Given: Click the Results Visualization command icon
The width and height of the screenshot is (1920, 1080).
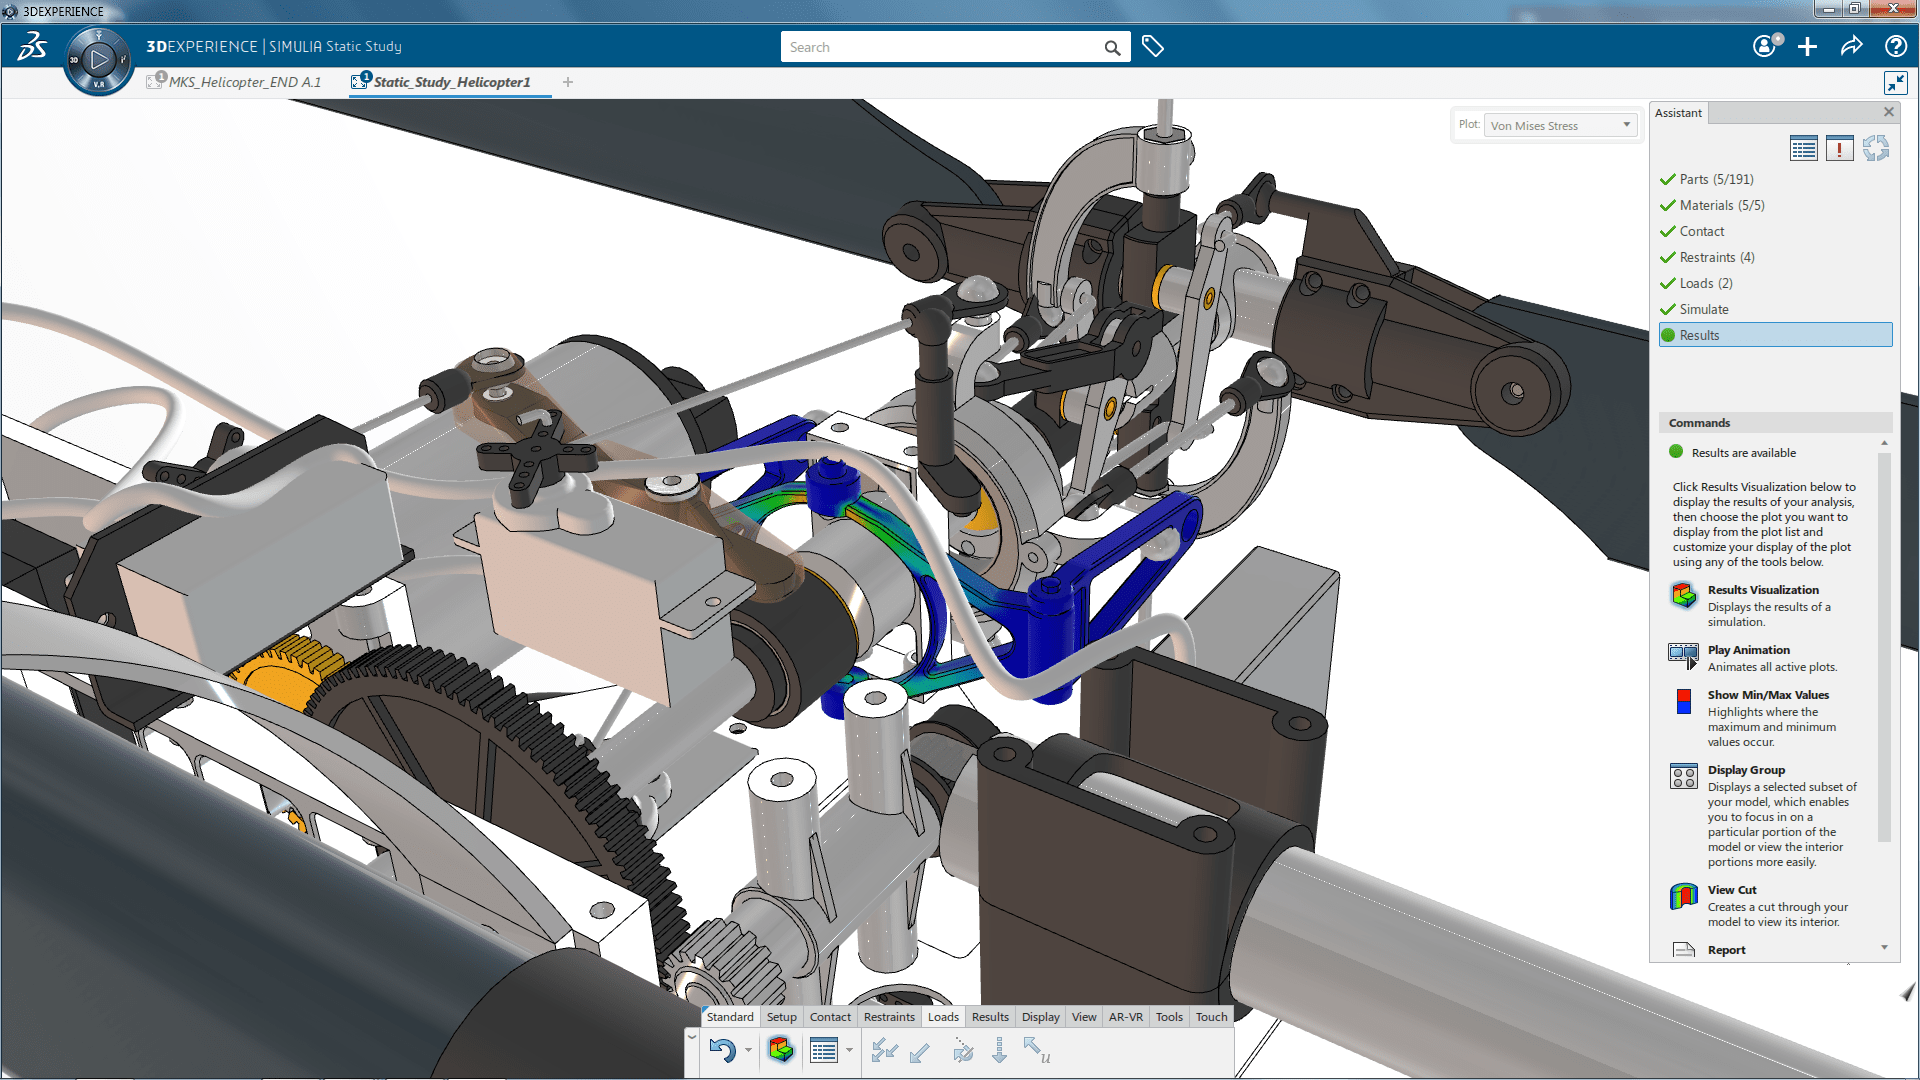Looking at the screenshot, I should pyautogui.click(x=1683, y=596).
